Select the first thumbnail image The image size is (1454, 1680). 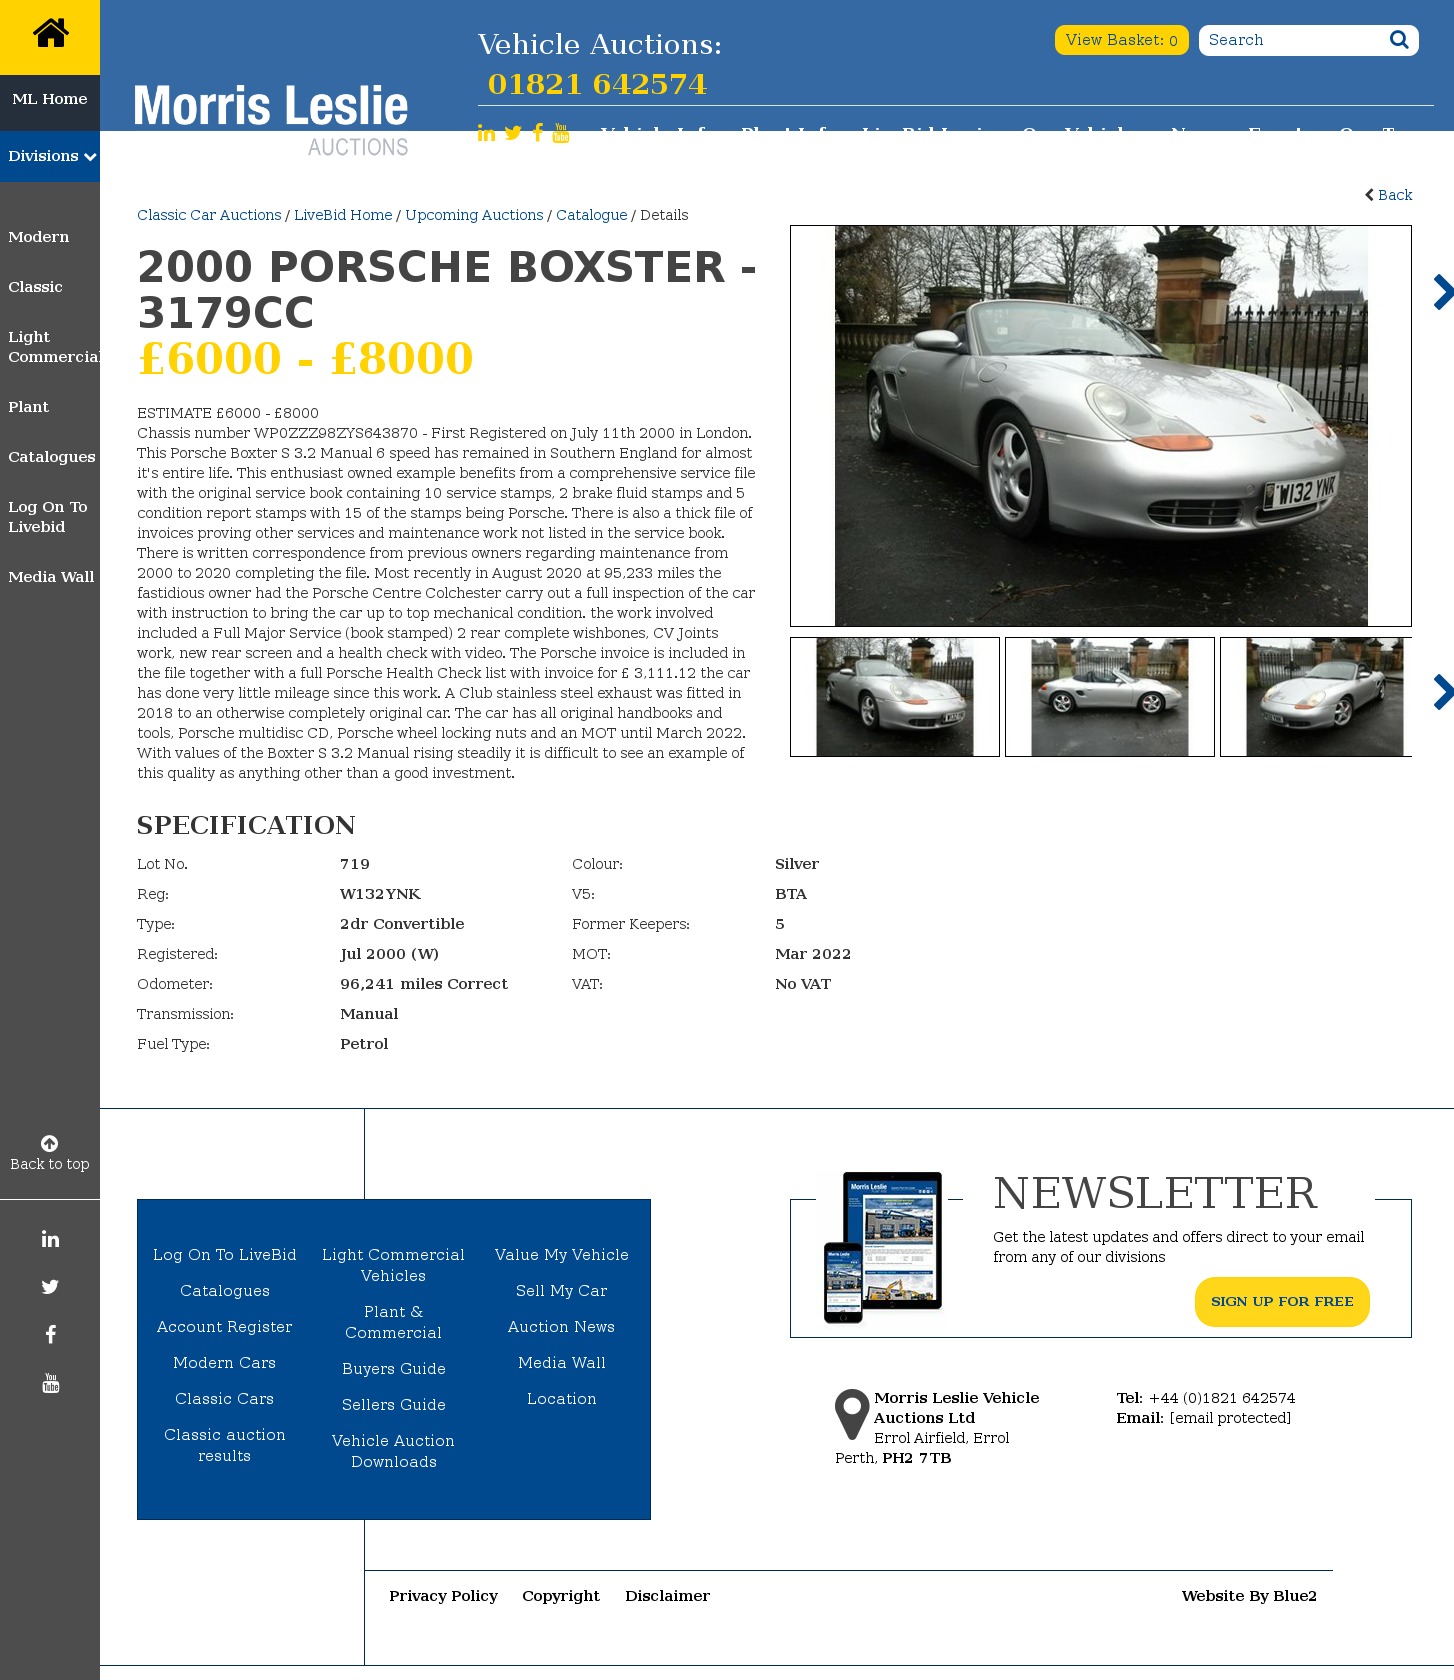pos(895,697)
